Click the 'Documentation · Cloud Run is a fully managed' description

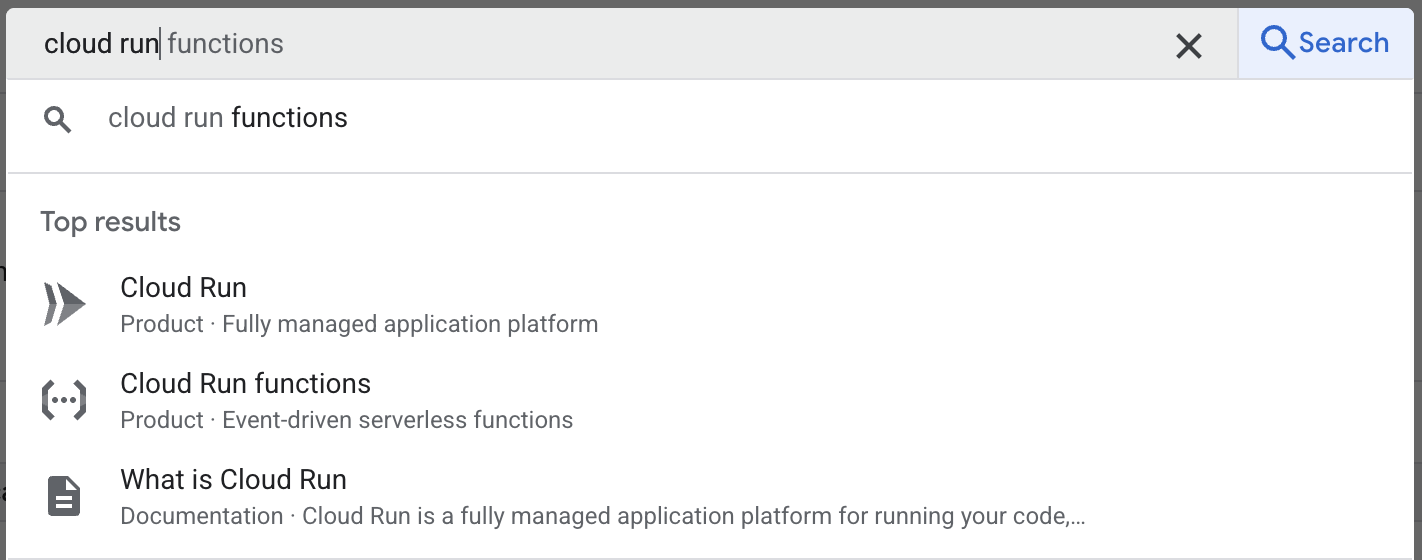(x=603, y=516)
